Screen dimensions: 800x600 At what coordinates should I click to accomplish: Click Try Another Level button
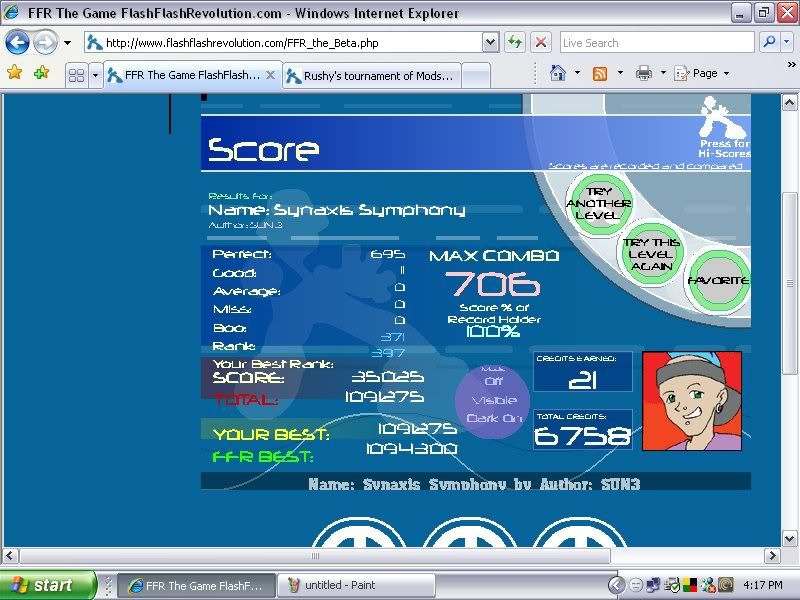click(599, 203)
